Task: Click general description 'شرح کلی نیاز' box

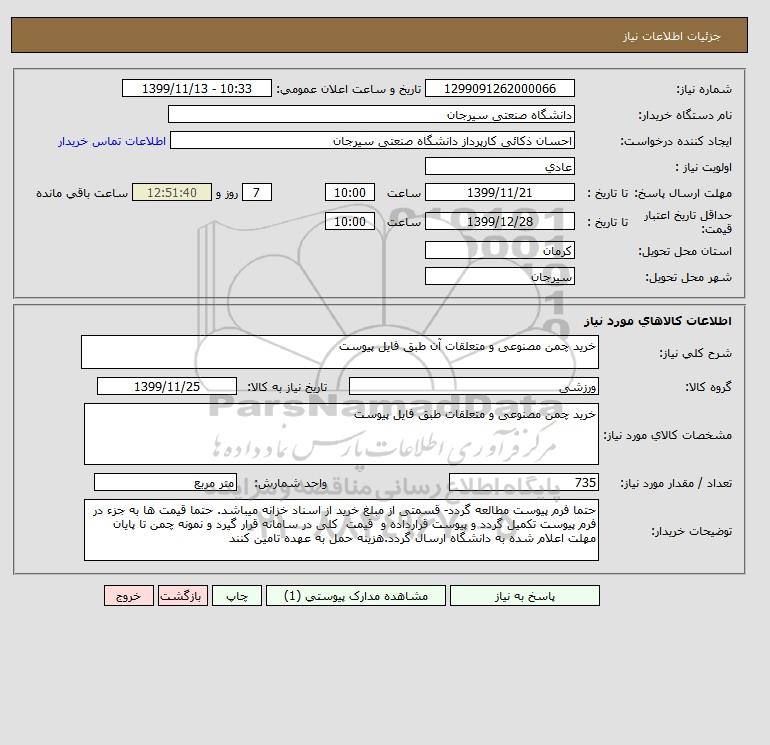Action: (x=340, y=352)
